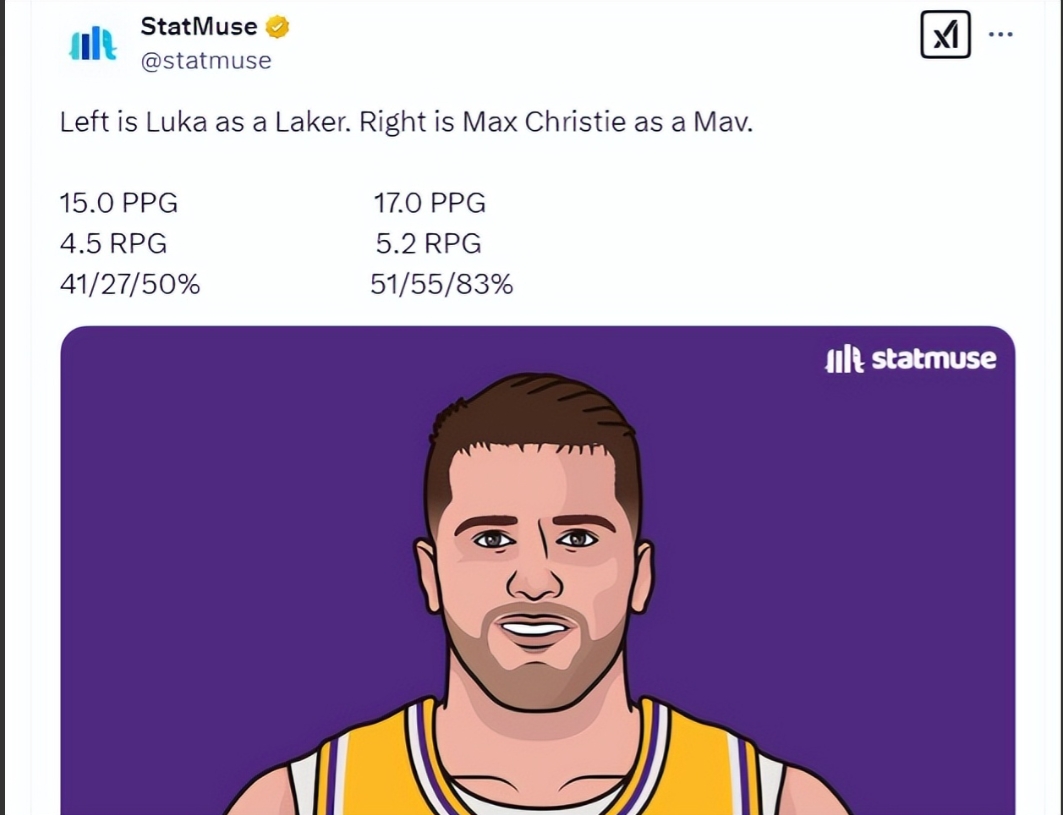This screenshot has height=815, width=1063.
Task: Open the cartoon player image
Action: (537, 570)
